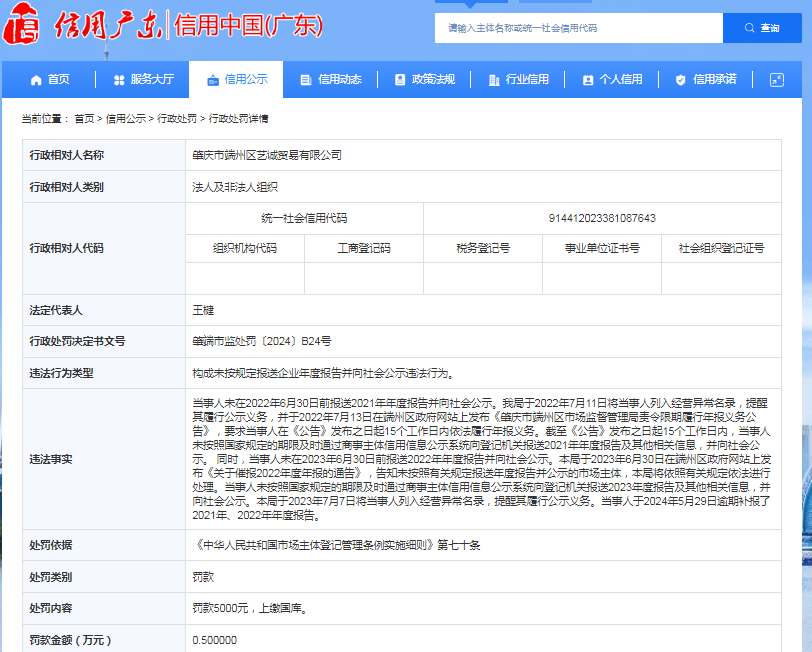Select the 事业单位证书号 header cell
This screenshot has height=652, width=812.
[602, 249]
